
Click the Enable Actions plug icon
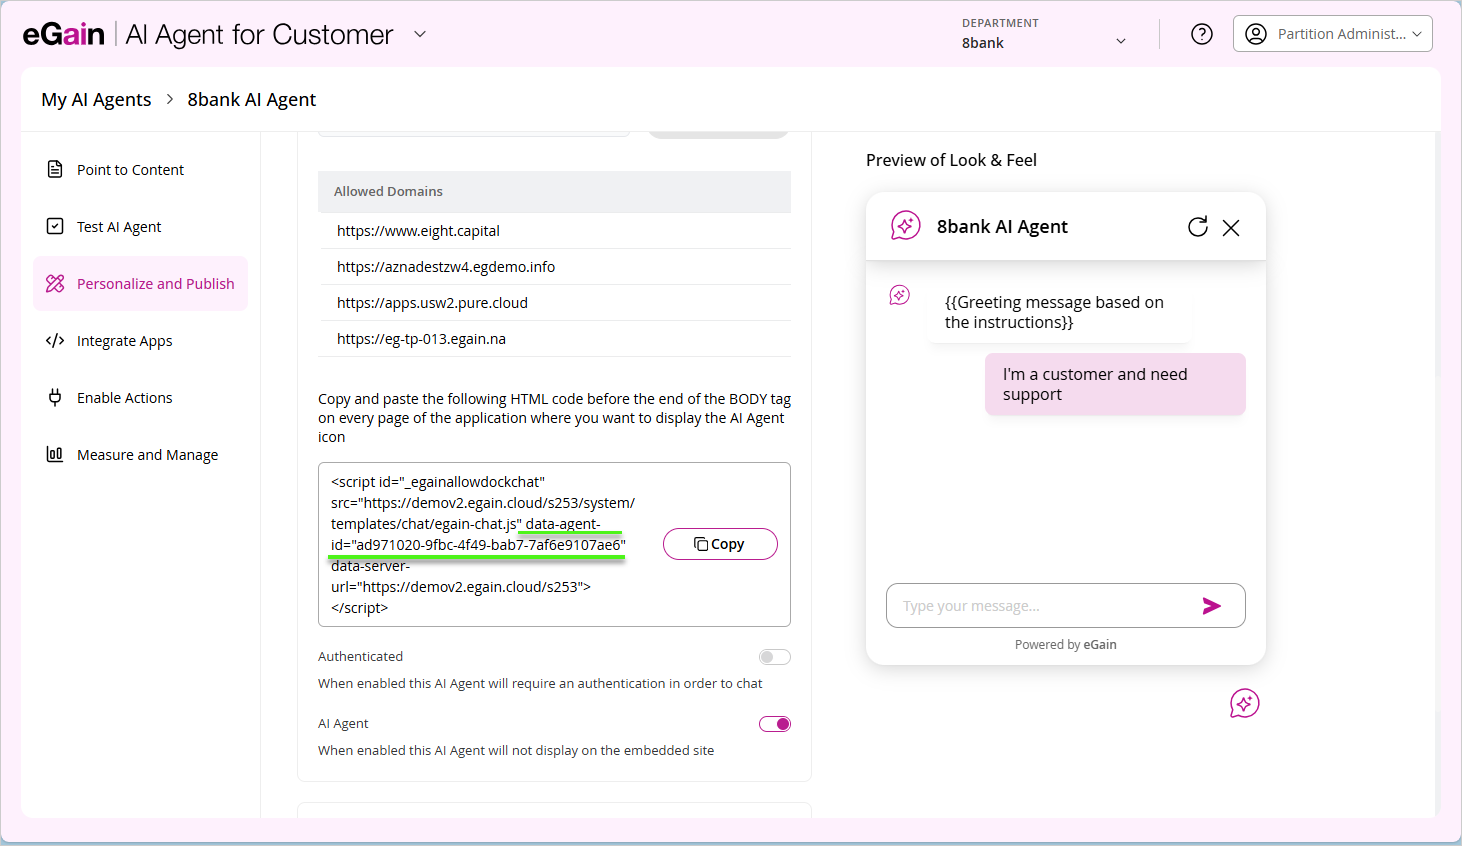point(55,397)
